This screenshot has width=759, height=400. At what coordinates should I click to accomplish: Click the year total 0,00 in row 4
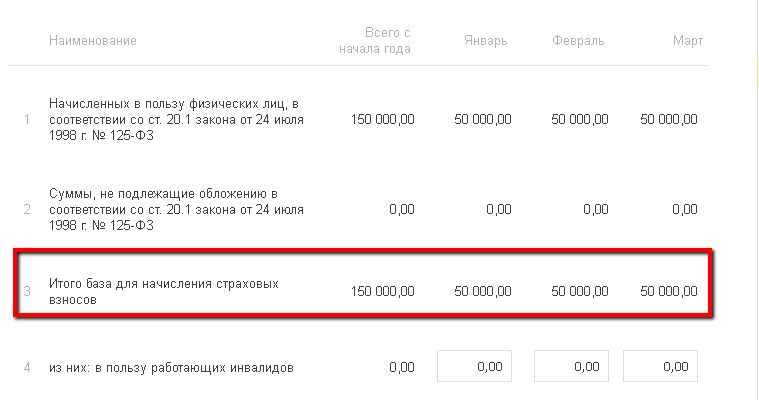tap(401, 367)
